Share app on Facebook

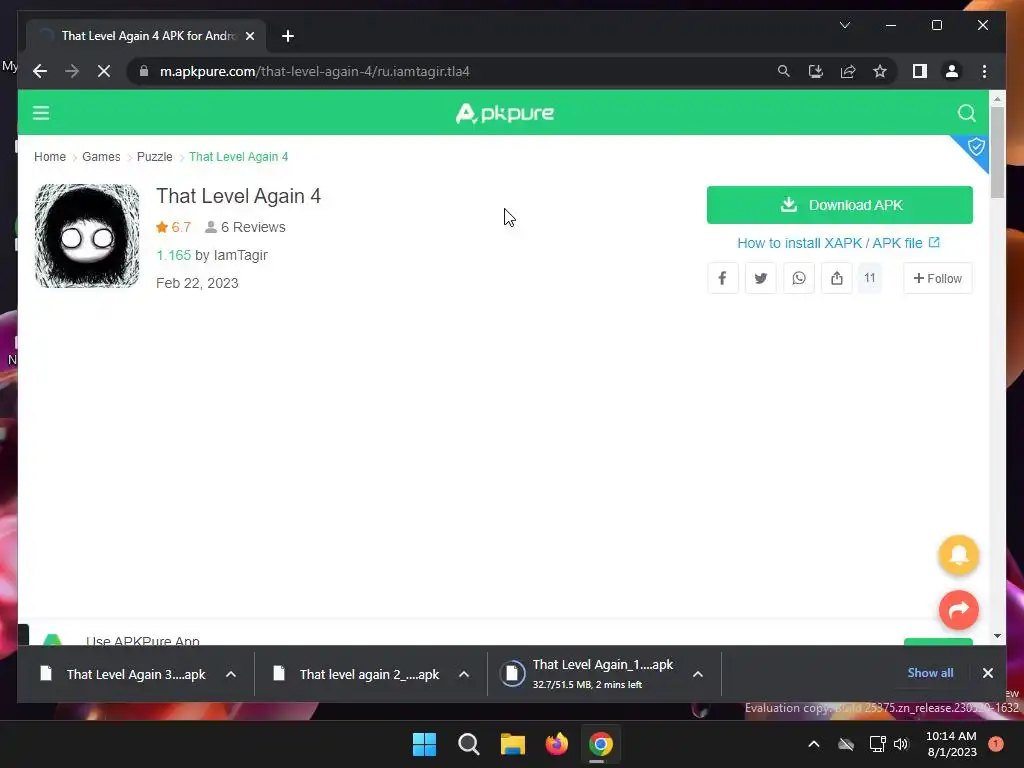pyautogui.click(x=722, y=278)
